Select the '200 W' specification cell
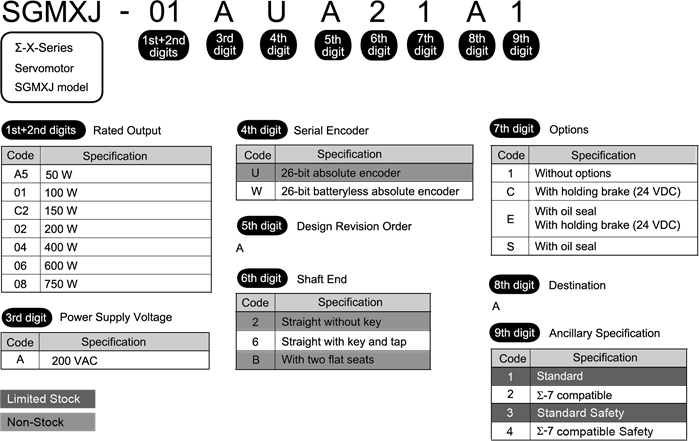This screenshot has width=699, height=441. [x=126, y=229]
